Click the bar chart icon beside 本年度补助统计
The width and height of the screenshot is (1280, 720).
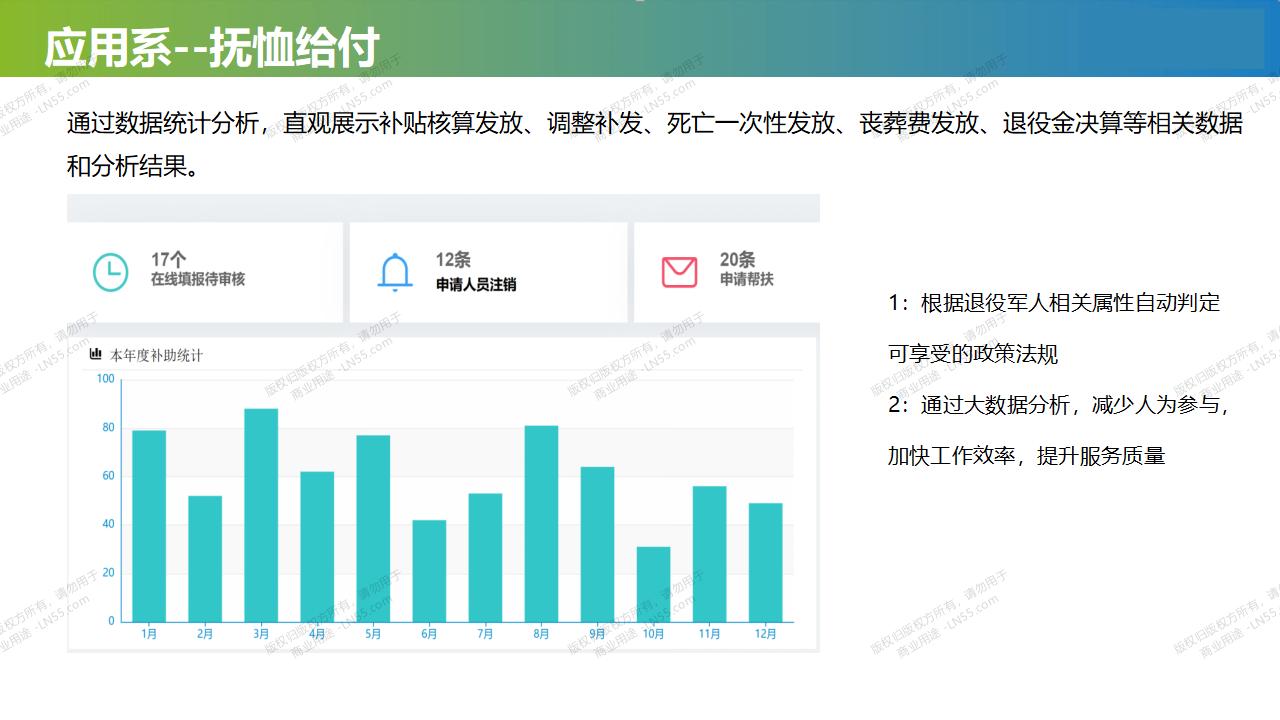point(96,354)
